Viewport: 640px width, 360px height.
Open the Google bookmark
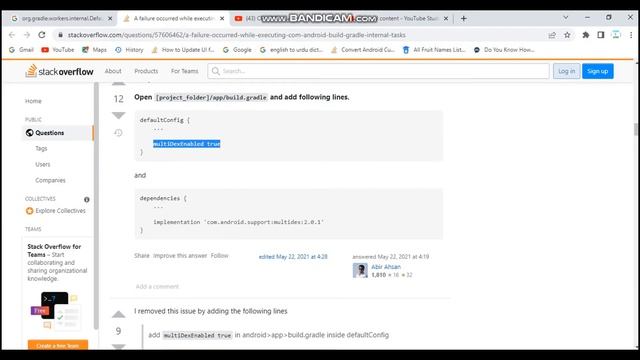237,50
